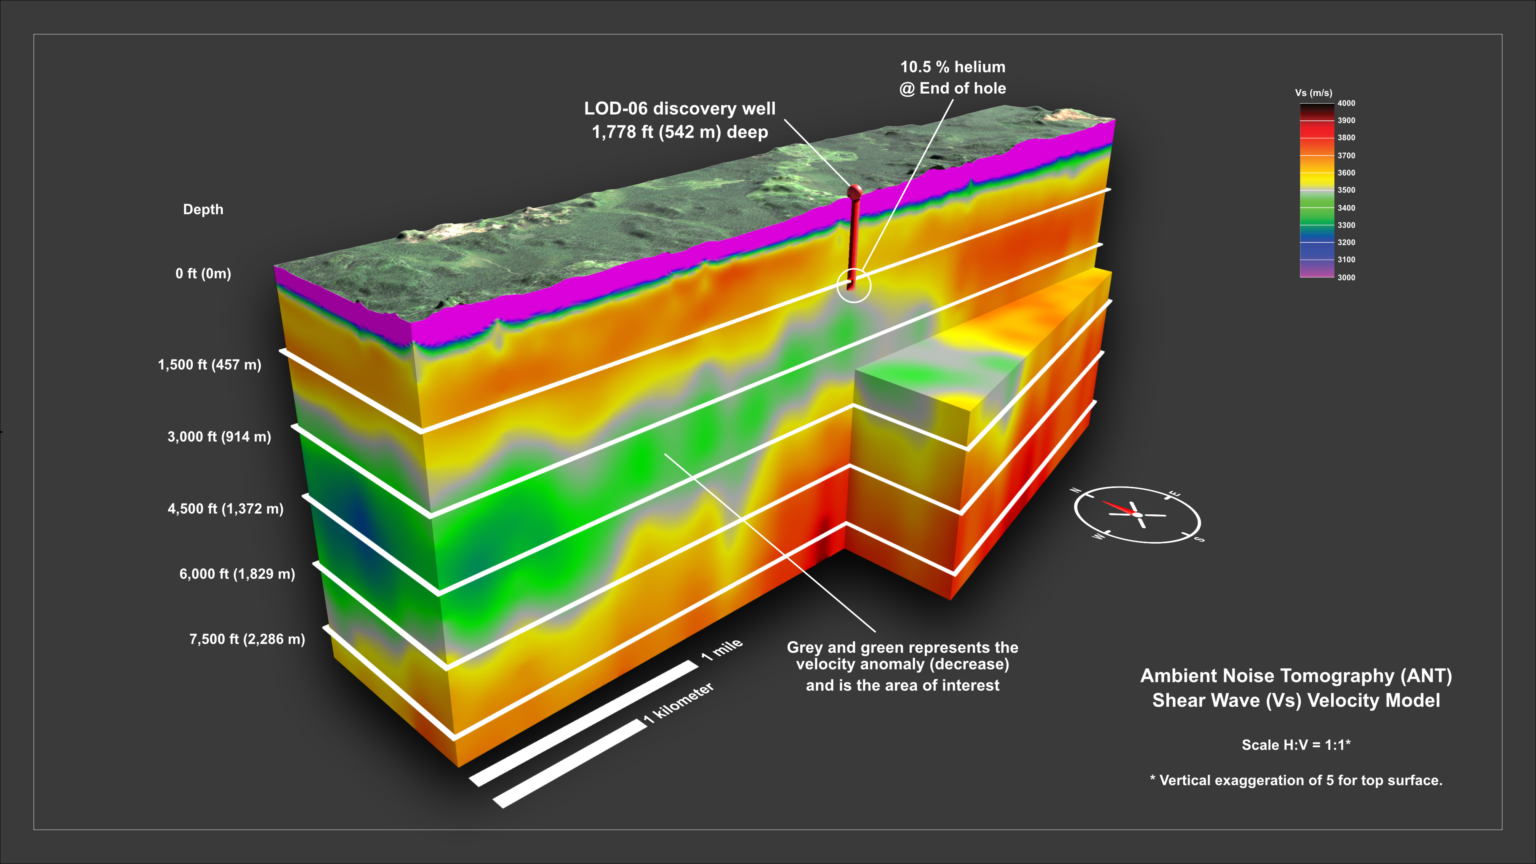Screen dimensions: 1536x864
Task: Click the Depth axis heading
Action: [x=203, y=209]
